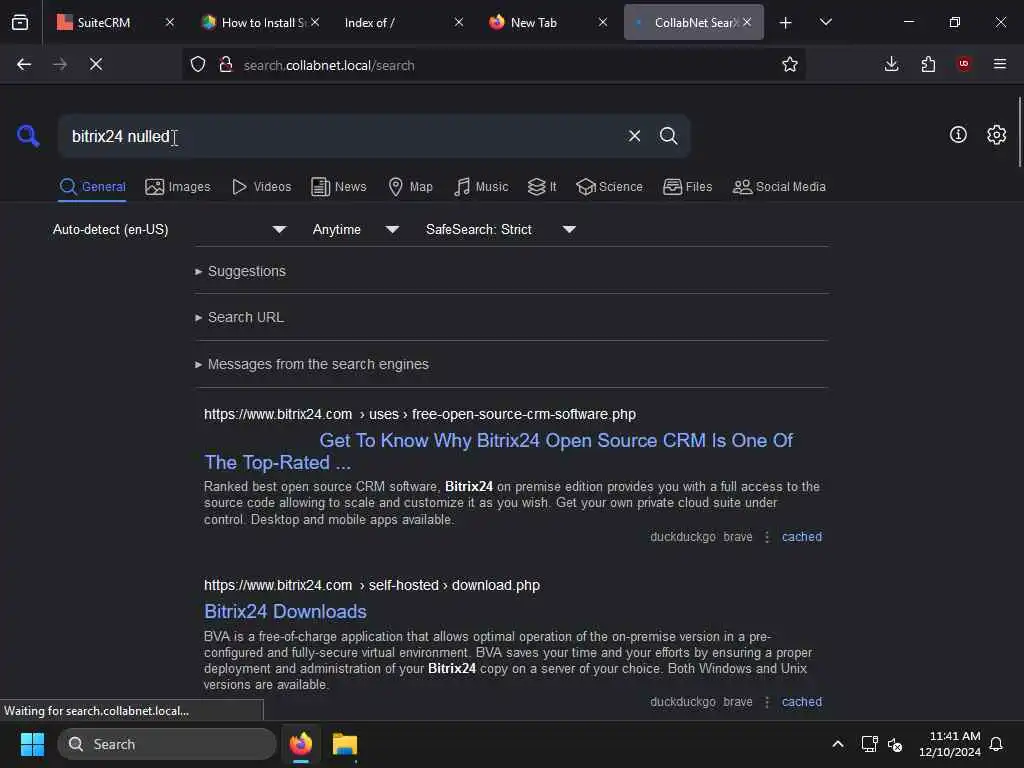The height and width of the screenshot is (768, 1024).
Task: Open the browser downloads panel
Action: [891, 64]
